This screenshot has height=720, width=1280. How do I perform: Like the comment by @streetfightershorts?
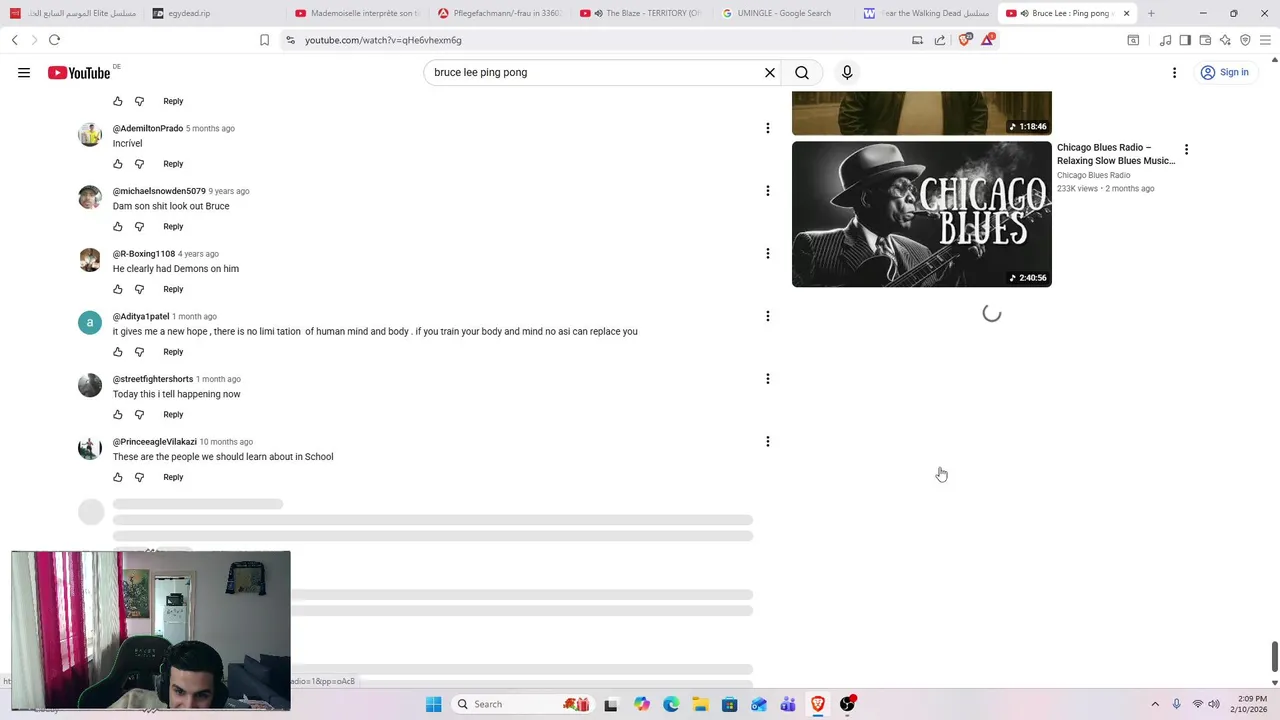pos(118,415)
